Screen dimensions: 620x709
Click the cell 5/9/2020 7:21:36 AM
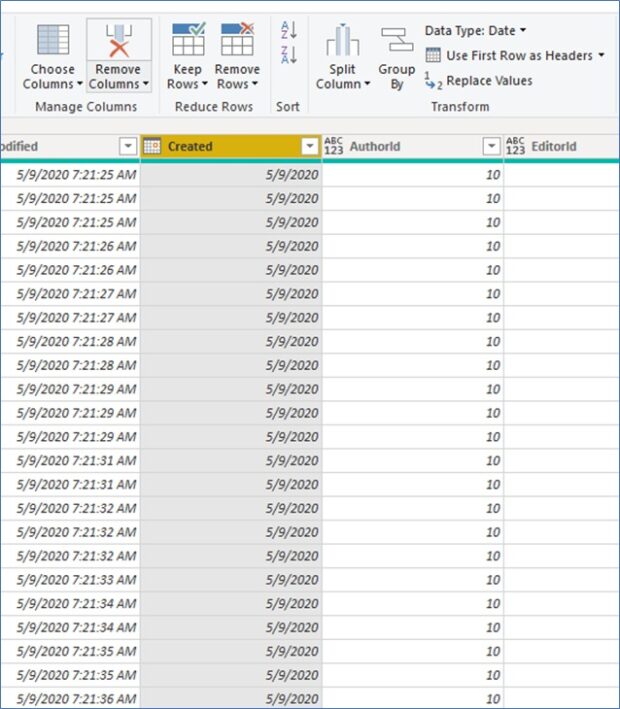coord(70,699)
